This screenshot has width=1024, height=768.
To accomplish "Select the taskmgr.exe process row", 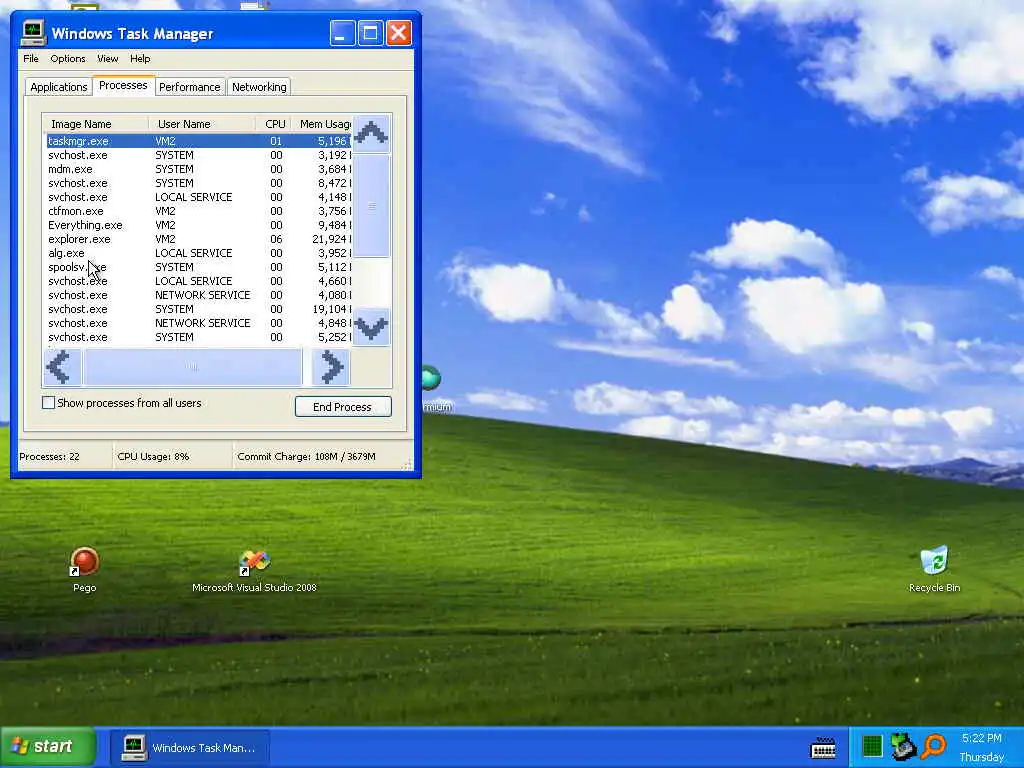I will pos(199,141).
